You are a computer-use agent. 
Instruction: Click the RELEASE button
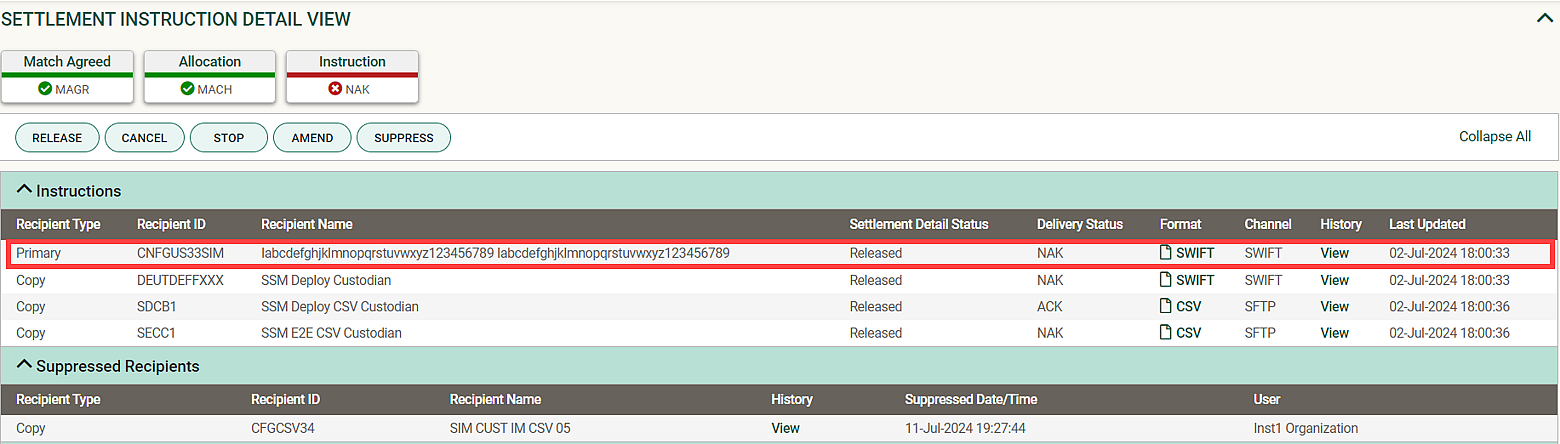pos(57,138)
